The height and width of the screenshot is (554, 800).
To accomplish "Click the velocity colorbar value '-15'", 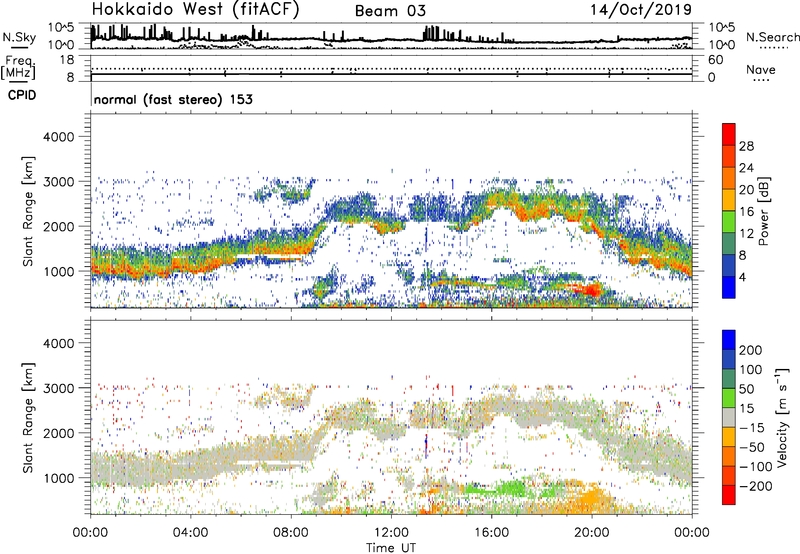I will coord(751,428).
